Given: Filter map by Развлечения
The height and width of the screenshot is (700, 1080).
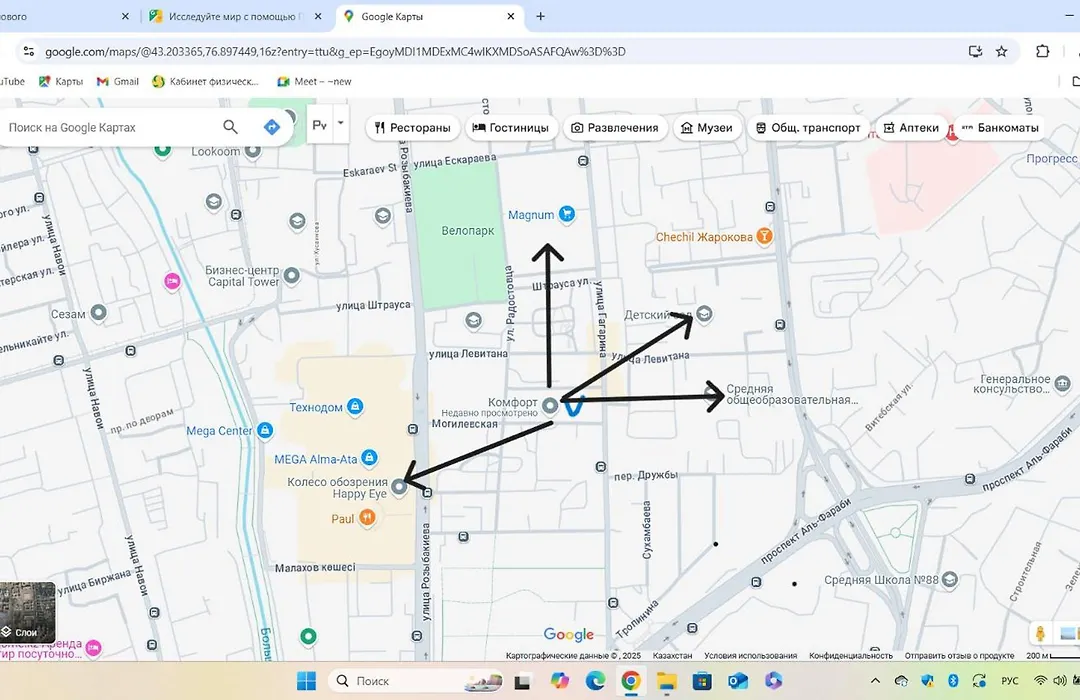Looking at the screenshot, I should pyautogui.click(x=616, y=127).
